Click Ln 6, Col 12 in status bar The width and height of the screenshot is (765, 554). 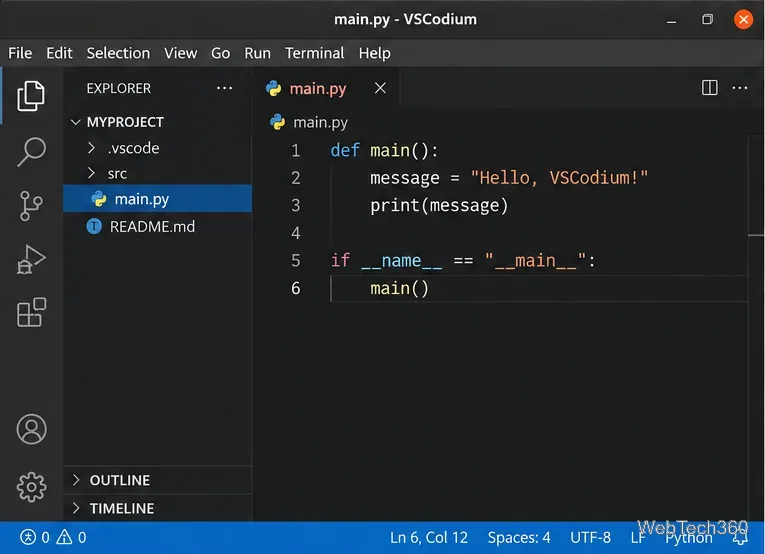(429, 537)
